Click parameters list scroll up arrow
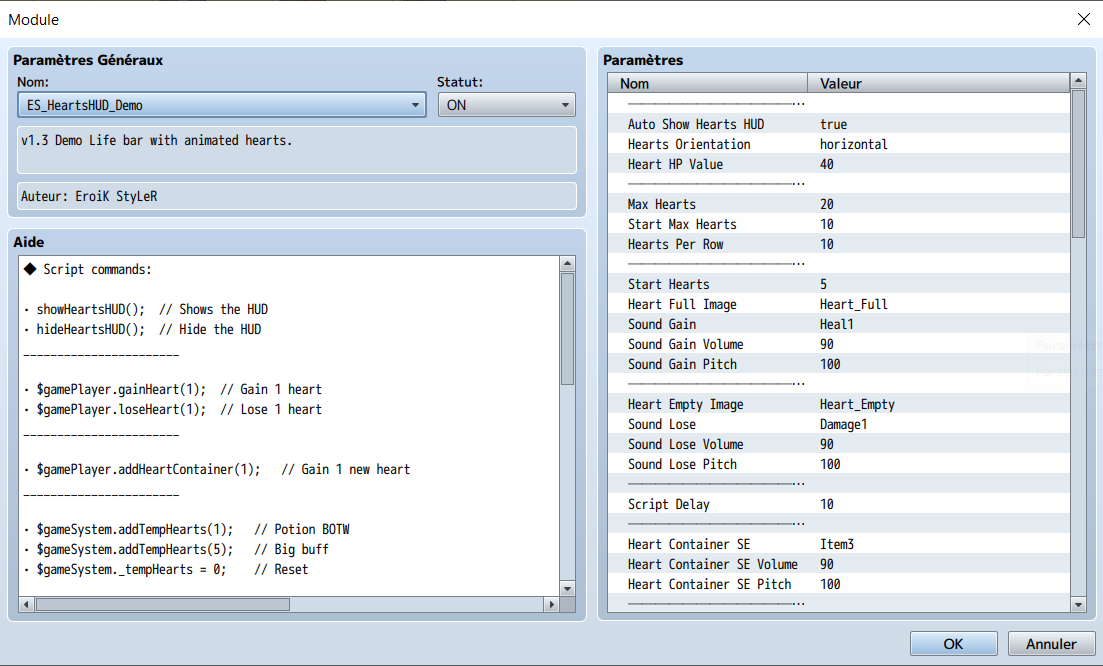Screen dimensions: 1103x666 (1078, 81)
